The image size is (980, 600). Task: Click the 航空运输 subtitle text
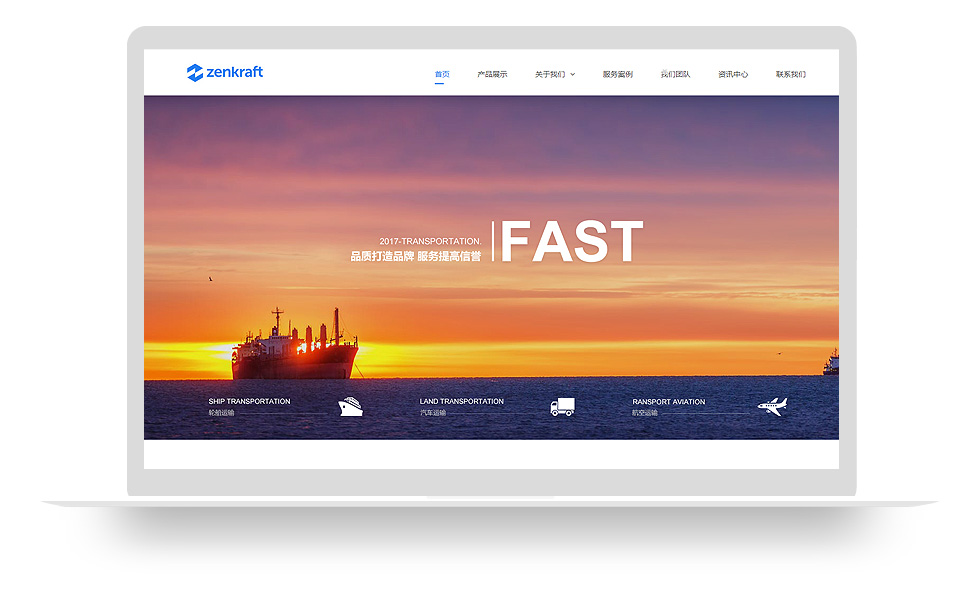(x=645, y=412)
